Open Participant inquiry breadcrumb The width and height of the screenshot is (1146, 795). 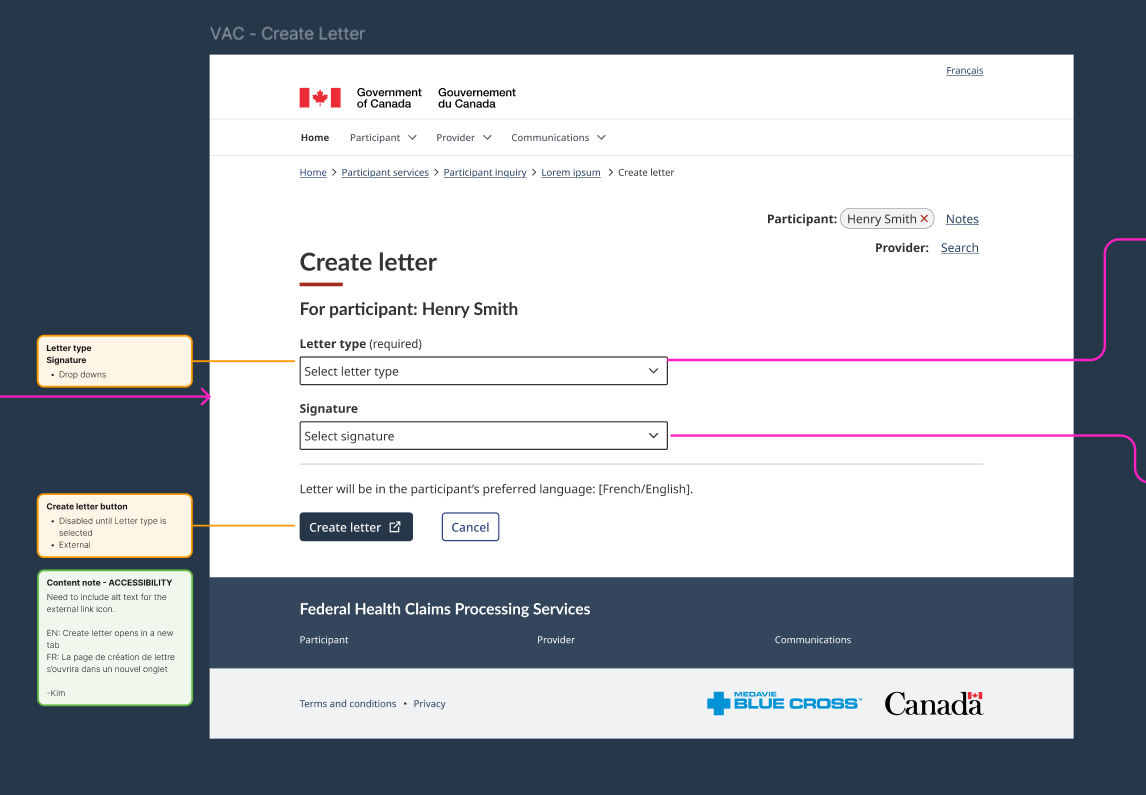tap(485, 172)
